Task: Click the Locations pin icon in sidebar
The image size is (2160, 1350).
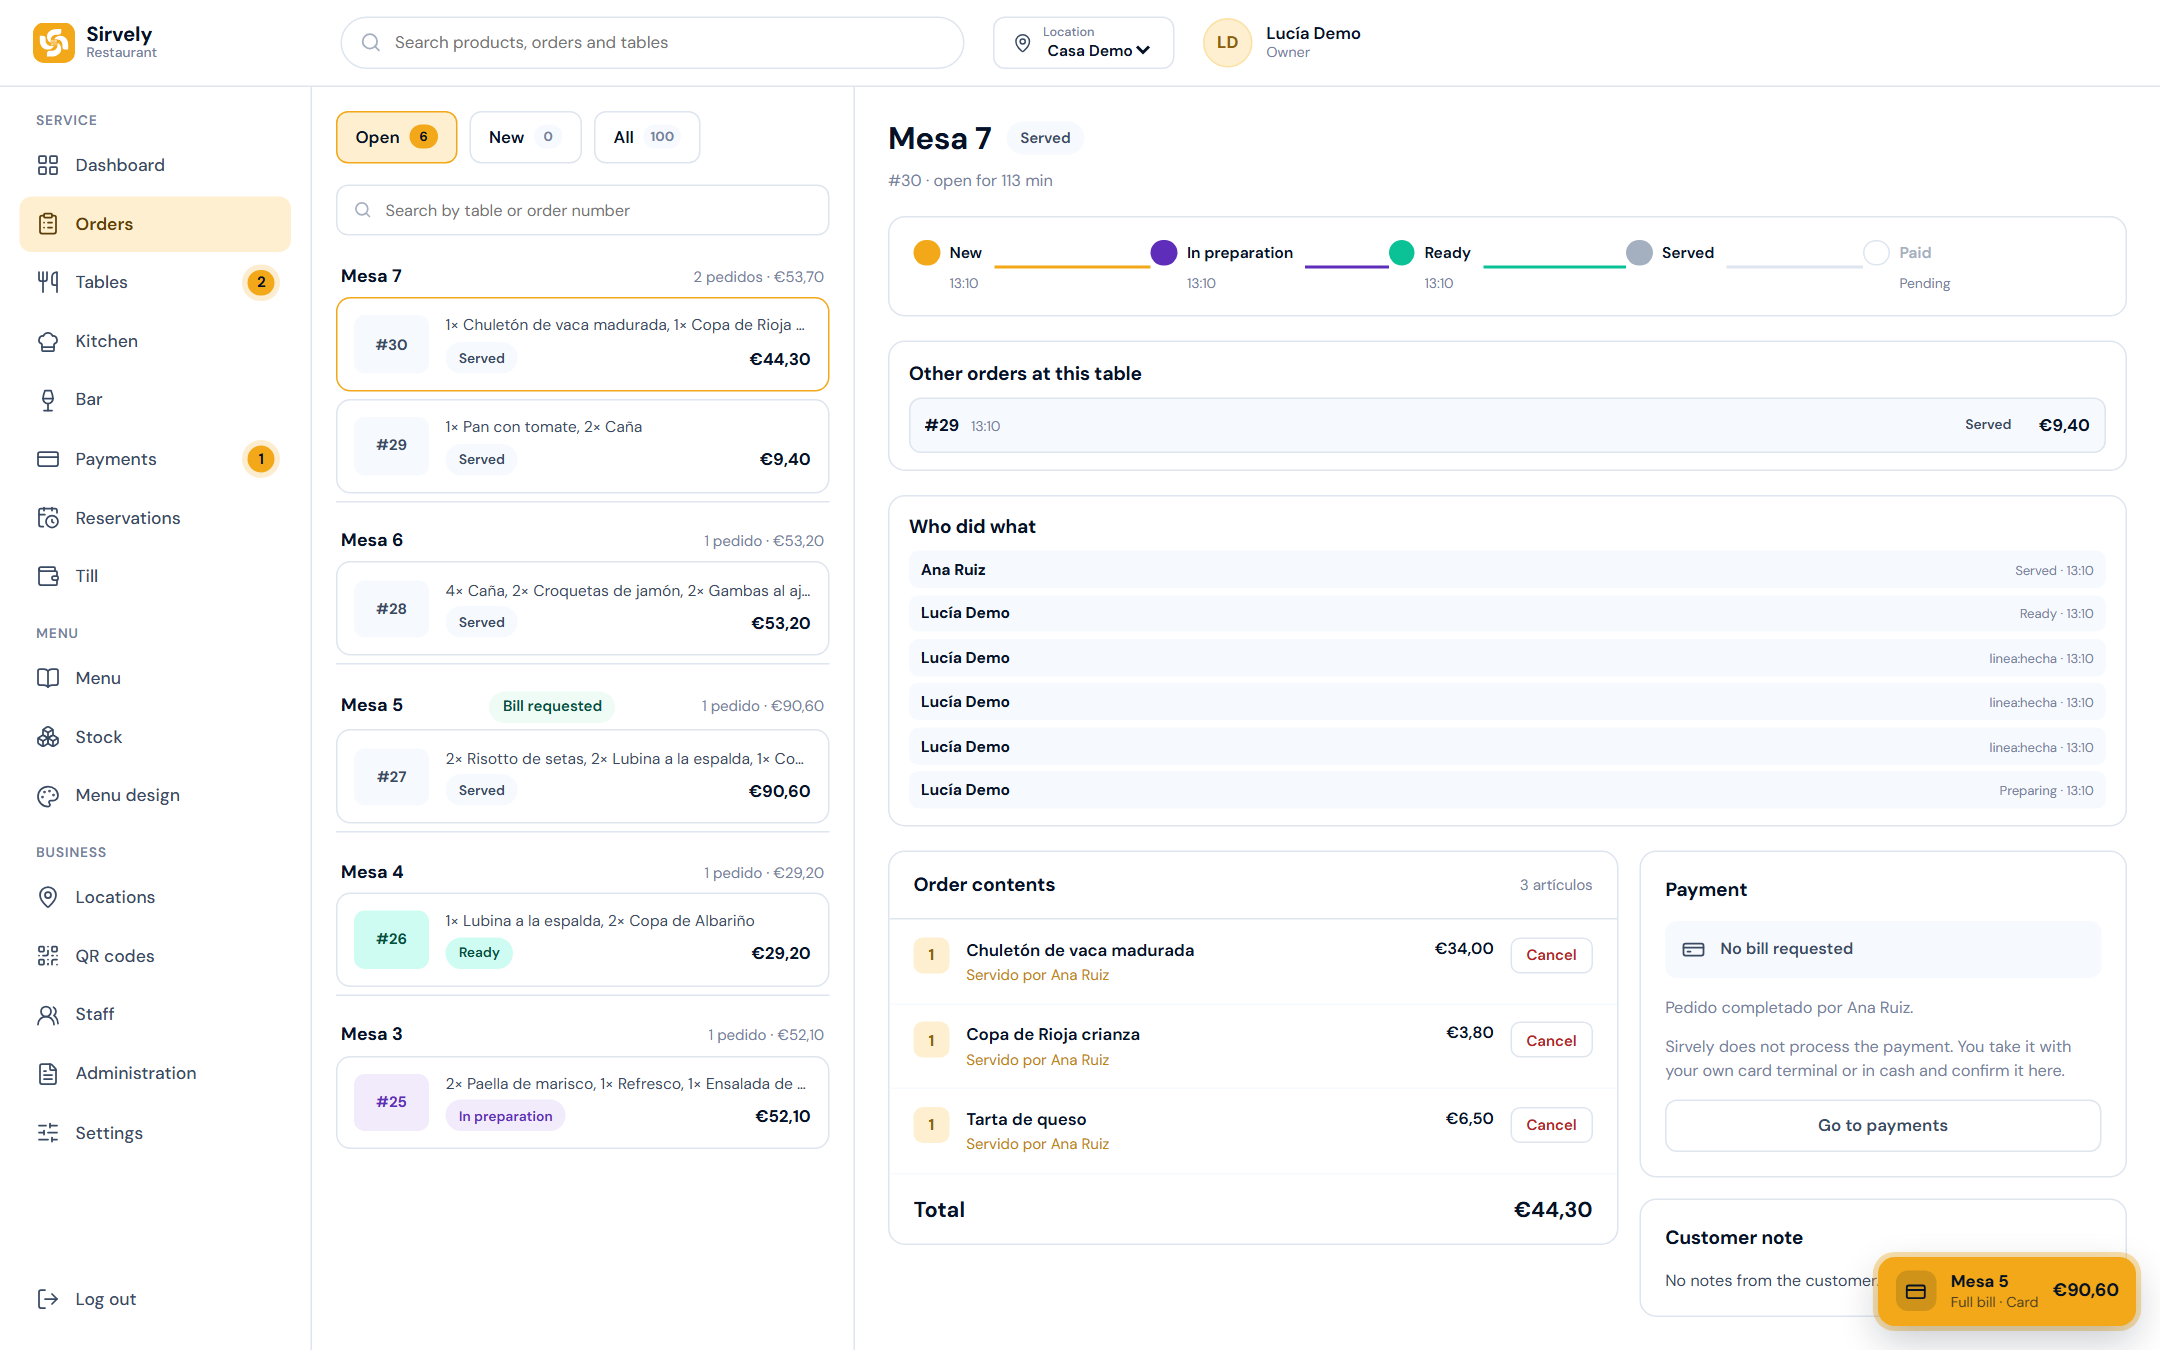Action: (48, 897)
